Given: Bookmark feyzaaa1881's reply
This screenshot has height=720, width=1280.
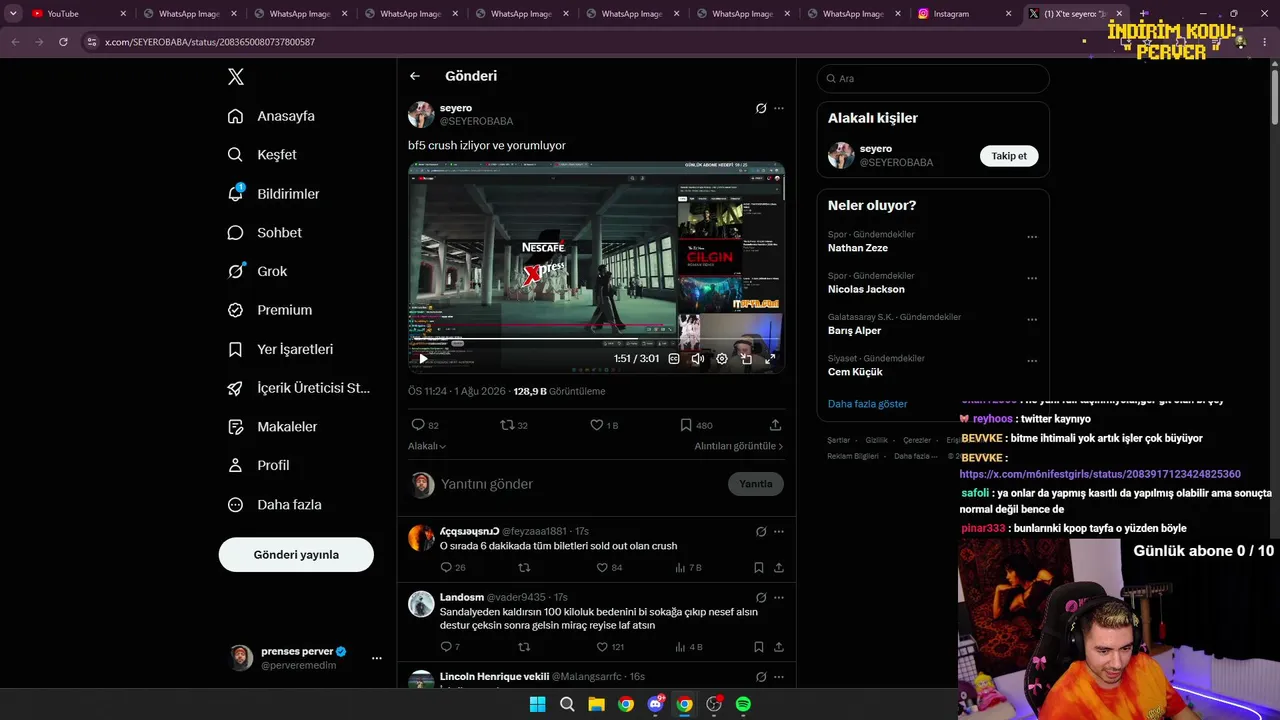Looking at the screenshot, I should point(759,568).
